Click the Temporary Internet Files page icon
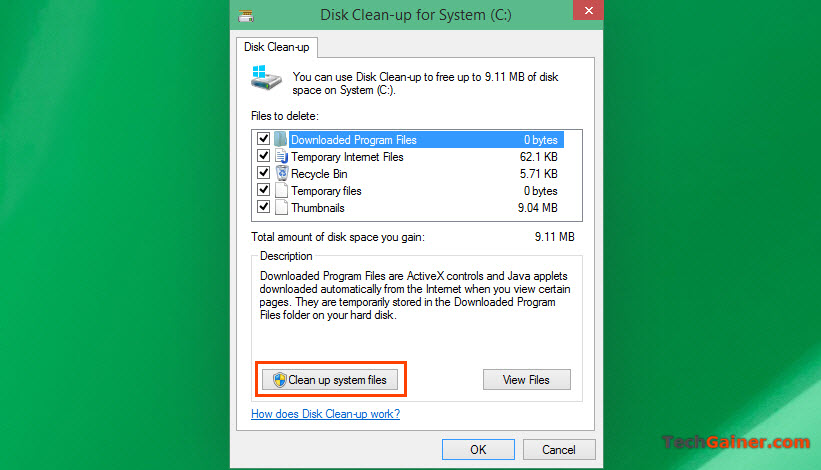Viewport: 821px width, 470px height. click(x=282, y=156)
